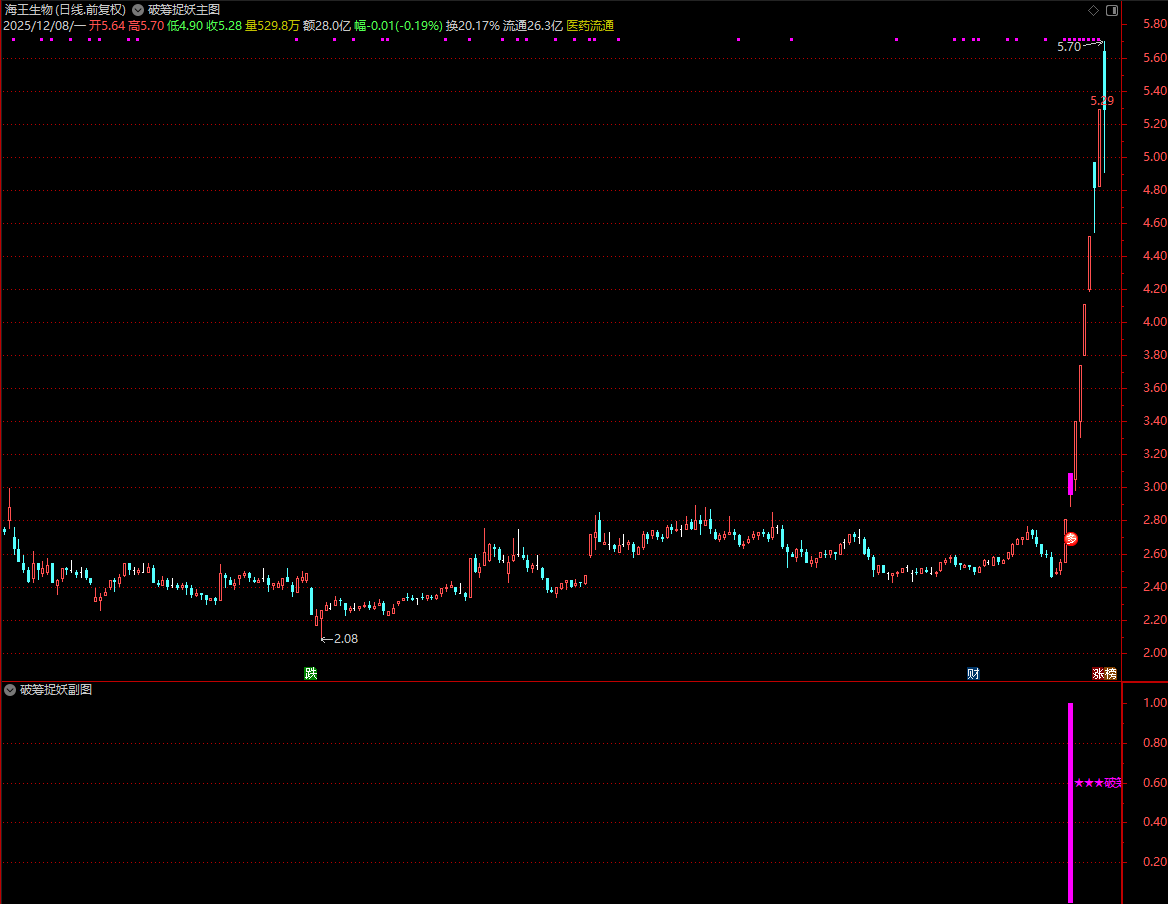1168x904 pixels.
Task: Click the red 涨榜 event marker
Action: pos(1104,674)
